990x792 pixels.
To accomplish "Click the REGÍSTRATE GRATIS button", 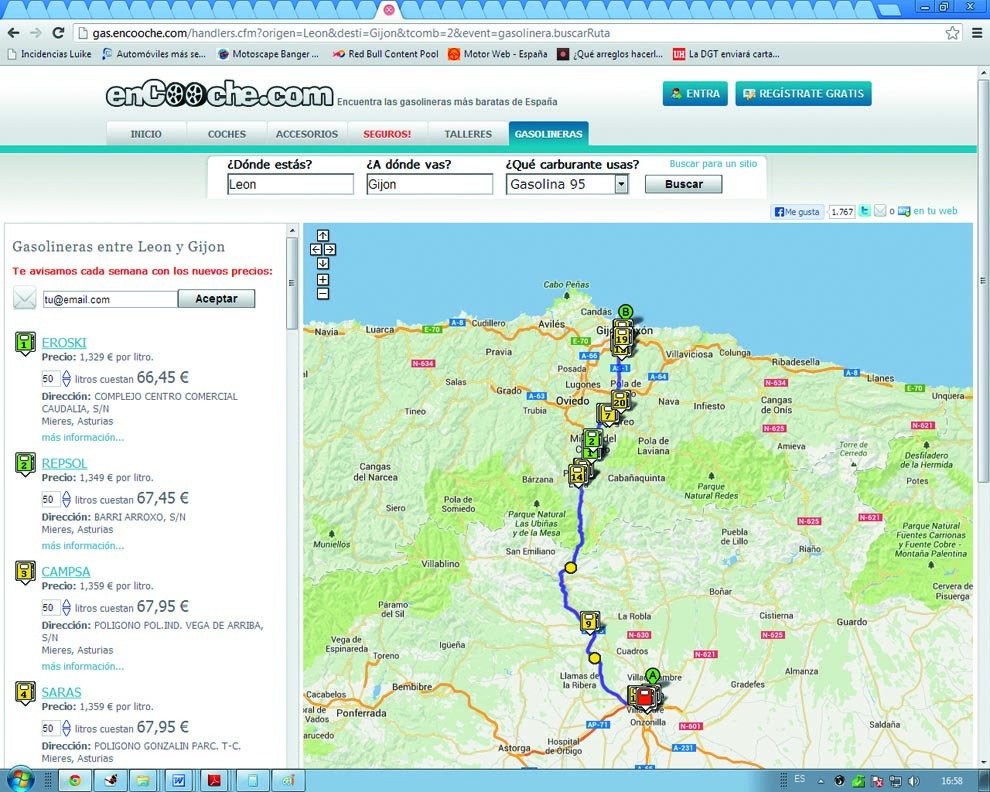I will point(803,93).
